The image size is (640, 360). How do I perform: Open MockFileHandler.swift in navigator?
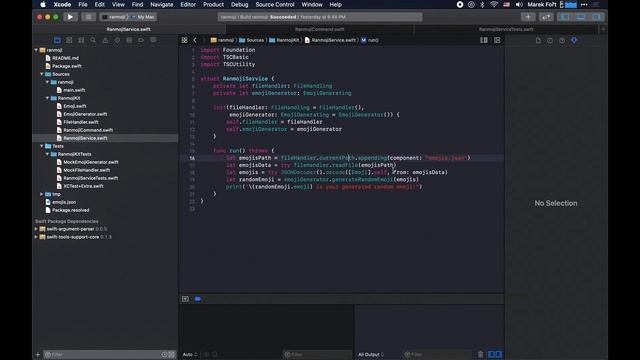coord(87,170)
